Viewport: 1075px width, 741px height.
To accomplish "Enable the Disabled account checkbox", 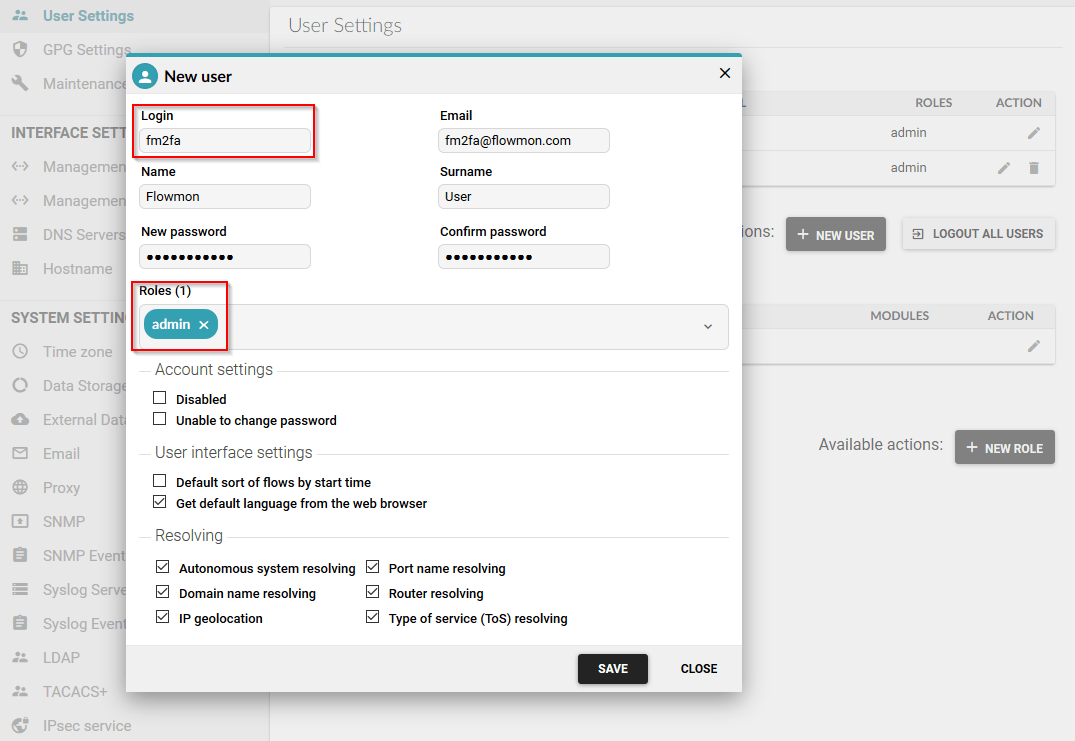I will click(x=159, y=398).
